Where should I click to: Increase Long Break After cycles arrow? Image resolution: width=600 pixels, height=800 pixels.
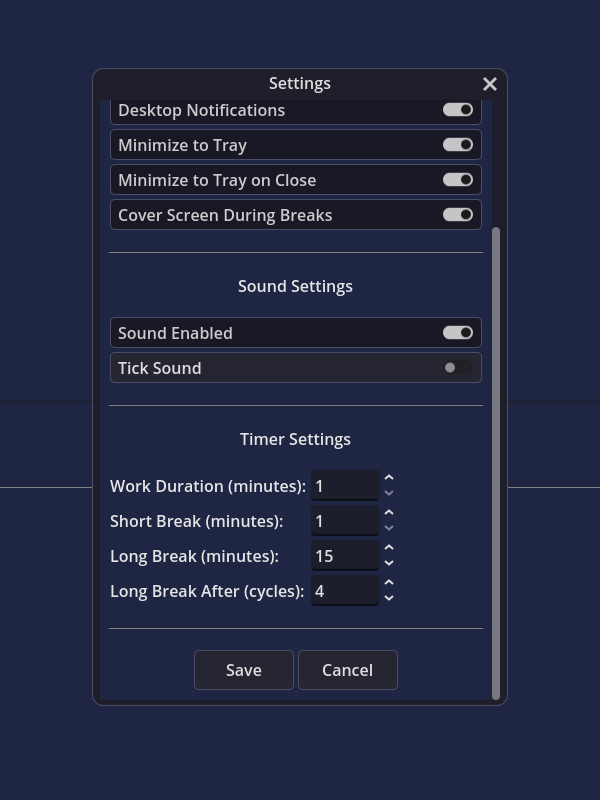click(389, 583)
